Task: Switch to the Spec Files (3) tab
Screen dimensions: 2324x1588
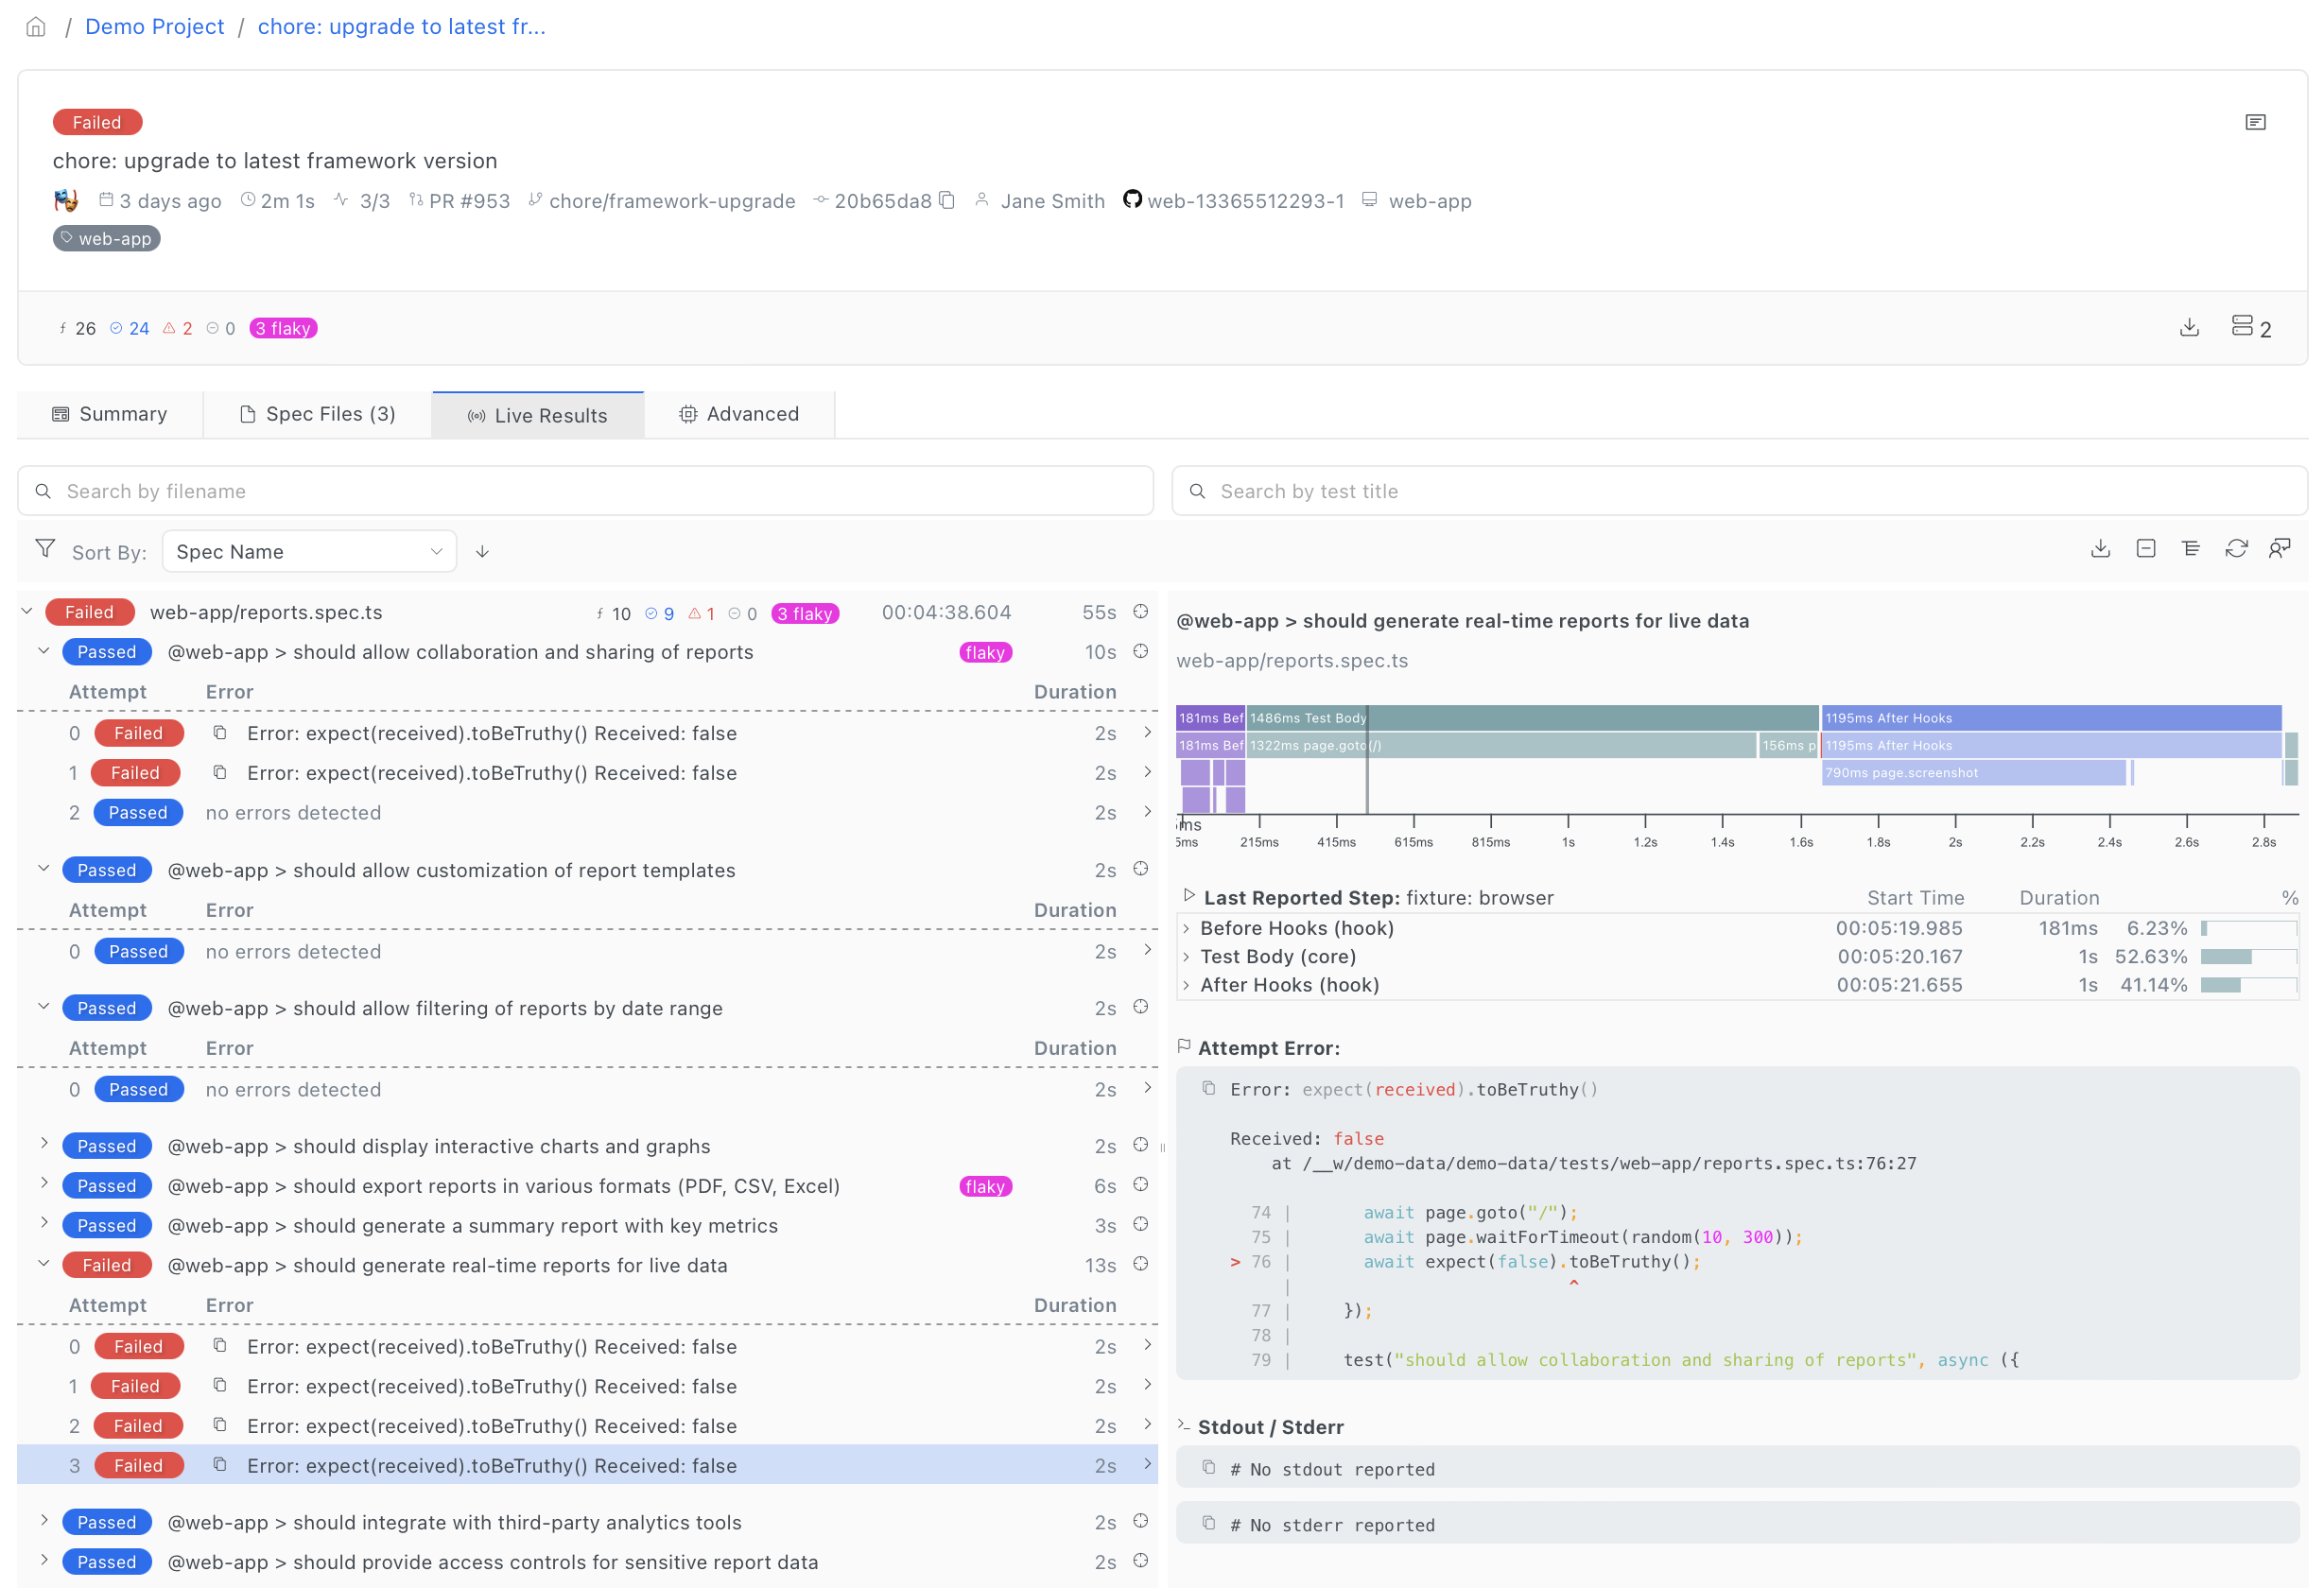Action: coord(318,414)
